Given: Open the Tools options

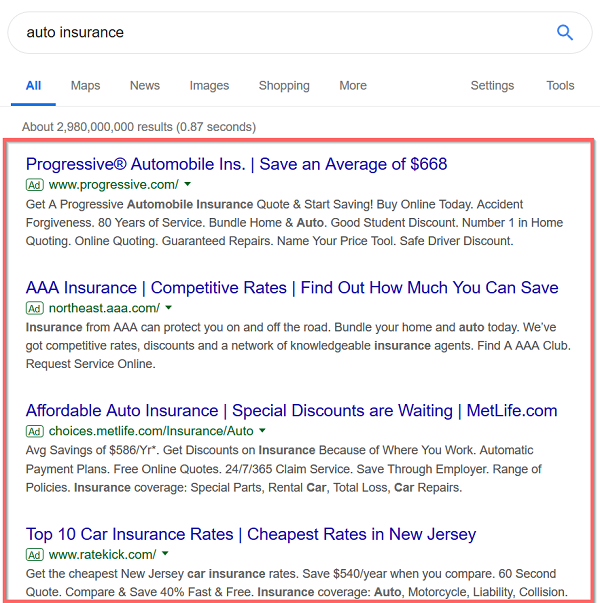Looking at the screenshot, I should click(560, 85).
